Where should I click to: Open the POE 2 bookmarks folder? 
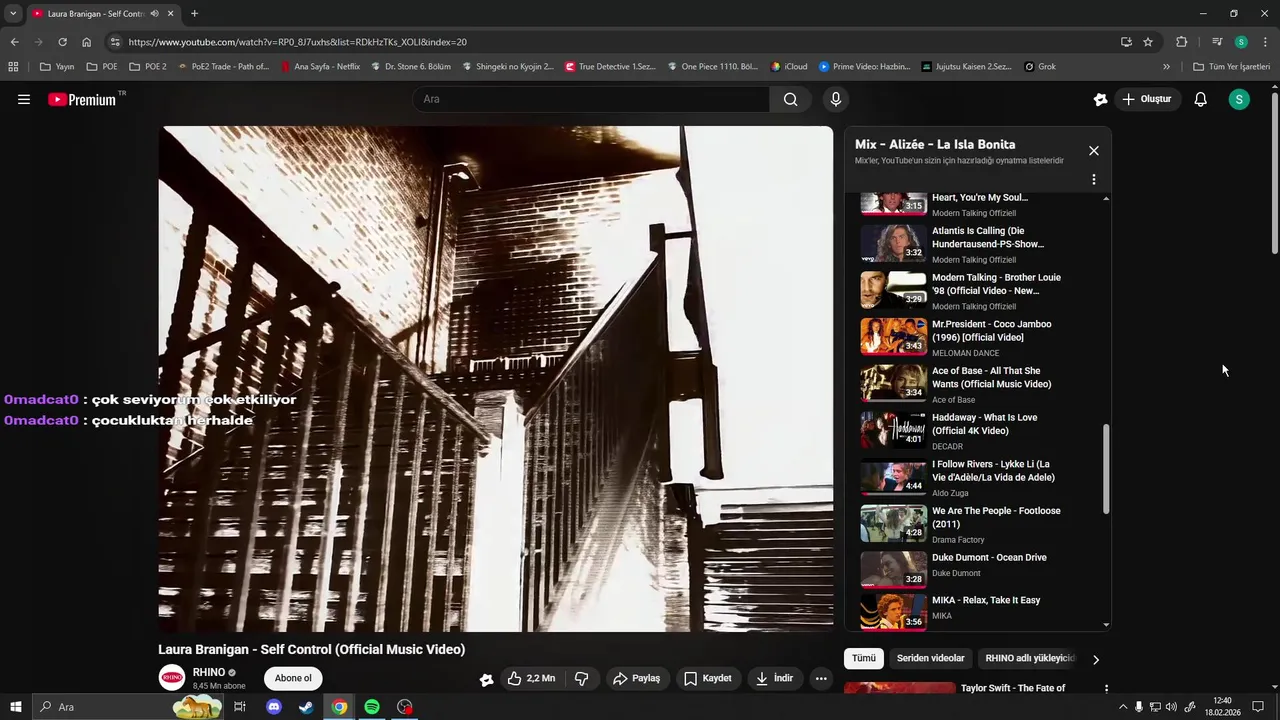(148, 67)
